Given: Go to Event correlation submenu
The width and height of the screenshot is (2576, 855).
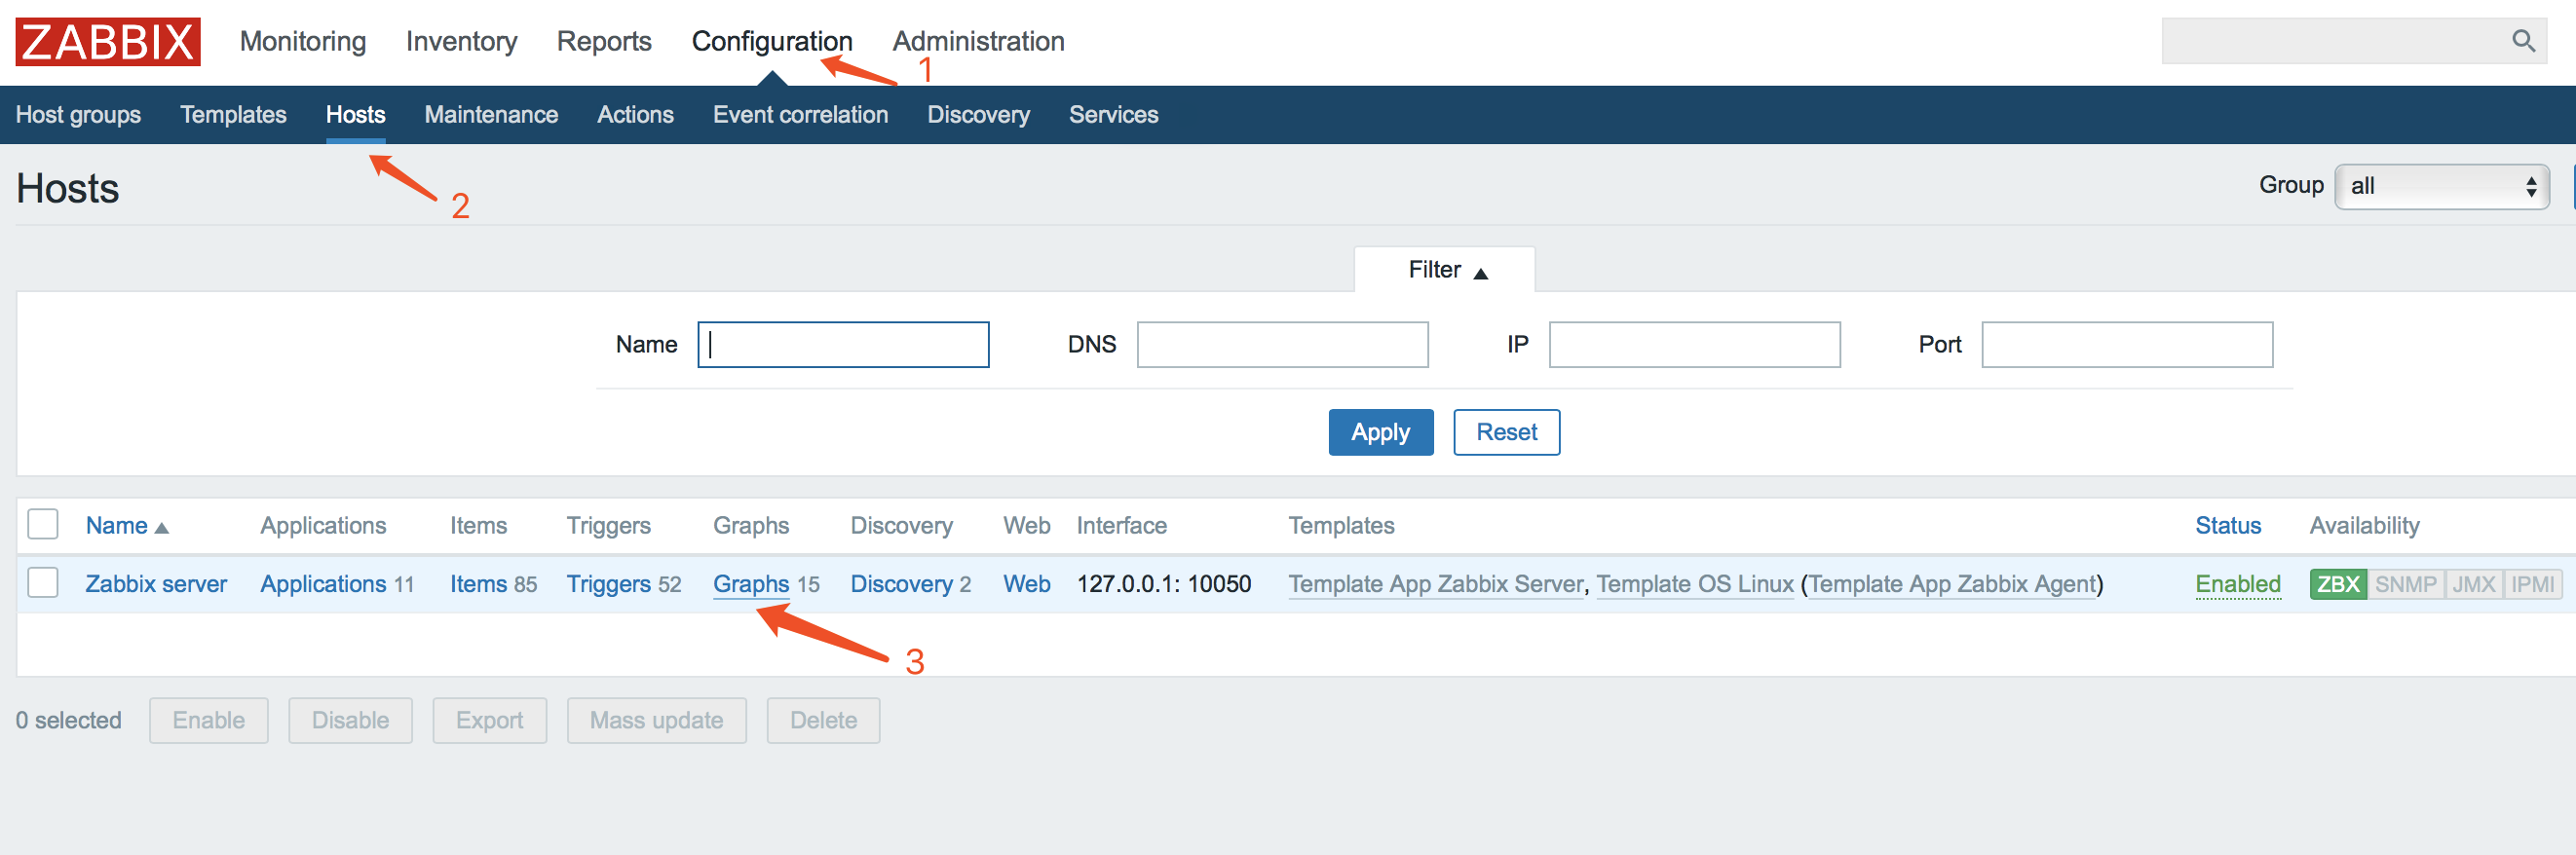Looking at the screenshot, I should (x=800, y=115).
